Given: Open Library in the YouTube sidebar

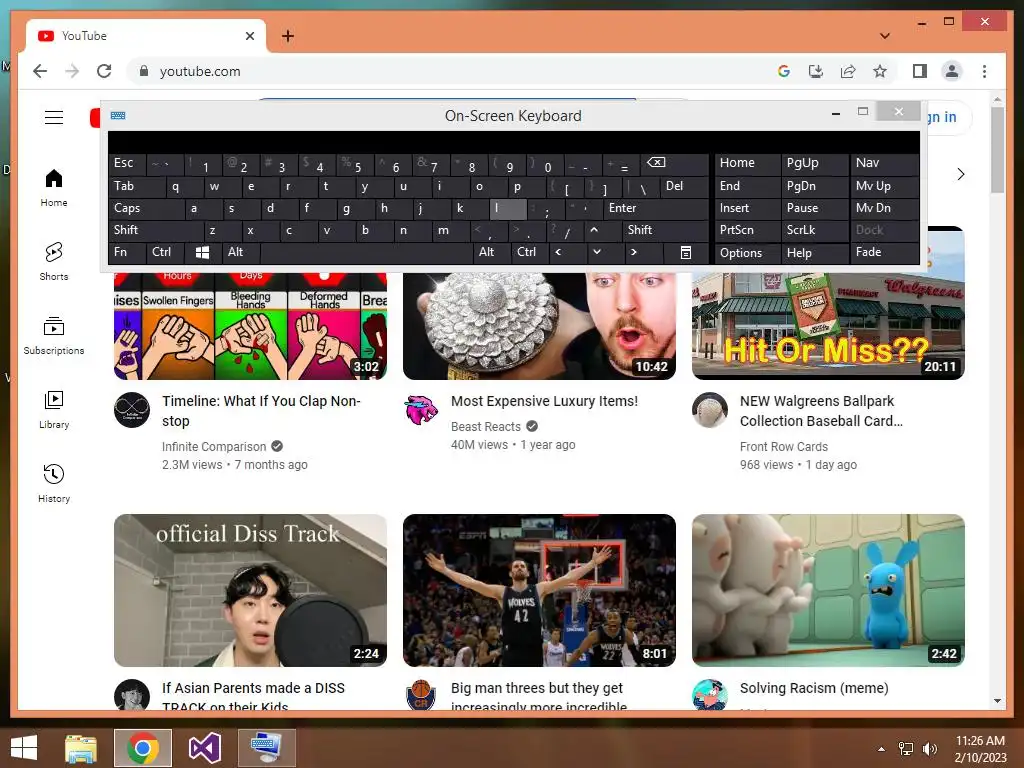Looking at the screenshot, I should 54,409.
